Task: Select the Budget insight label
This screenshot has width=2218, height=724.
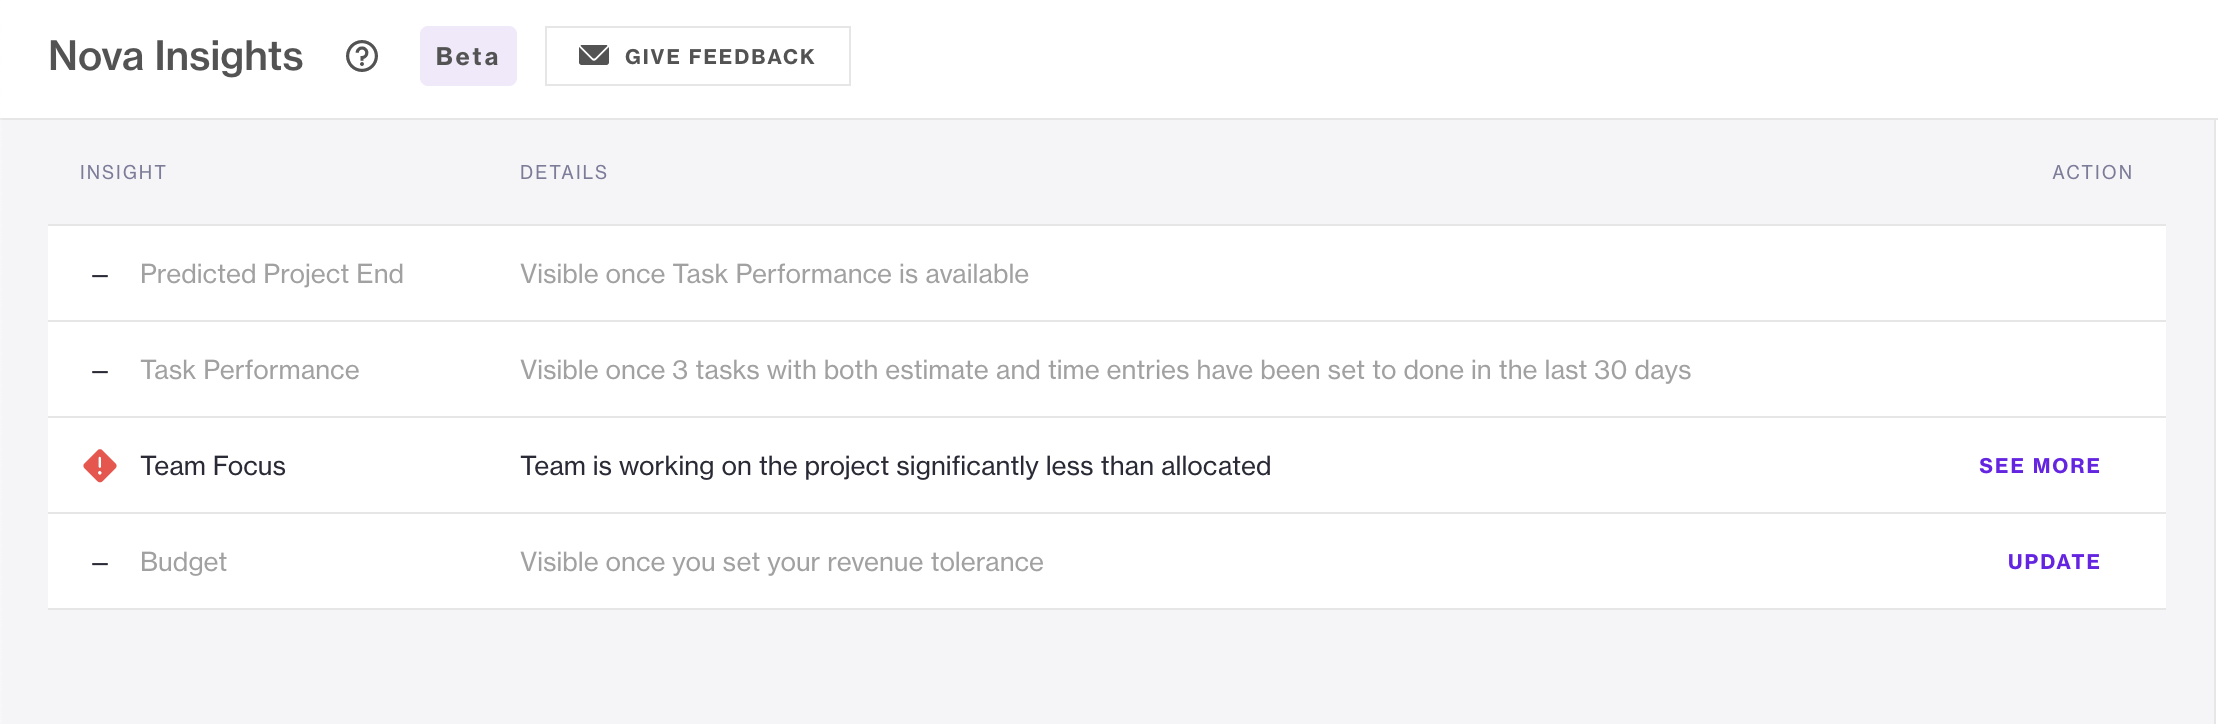Action: [184, 562]
